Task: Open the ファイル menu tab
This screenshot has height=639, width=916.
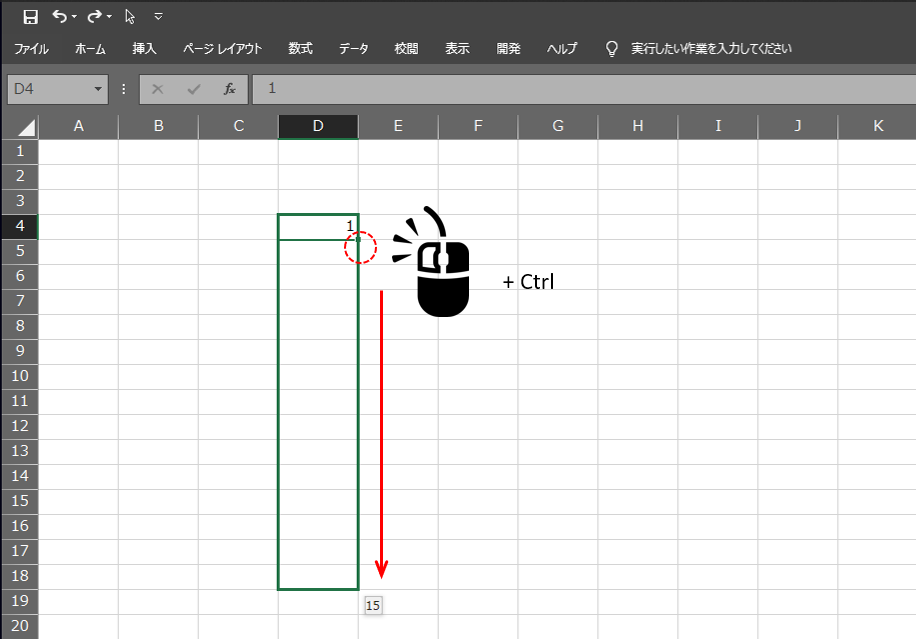Action: pyautogui.click(x=31, y=49)
